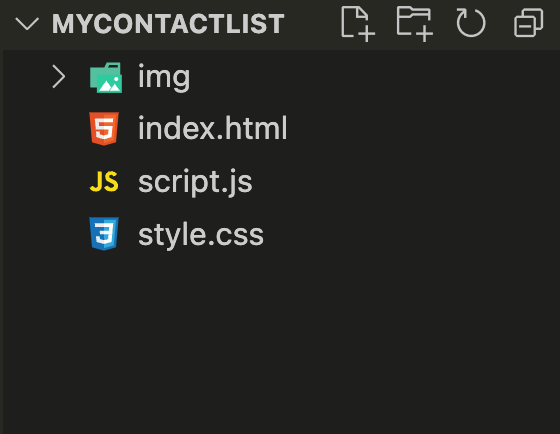Select the img folder name
The height and width of the screenshot is (434, 560).
point(164,78)
